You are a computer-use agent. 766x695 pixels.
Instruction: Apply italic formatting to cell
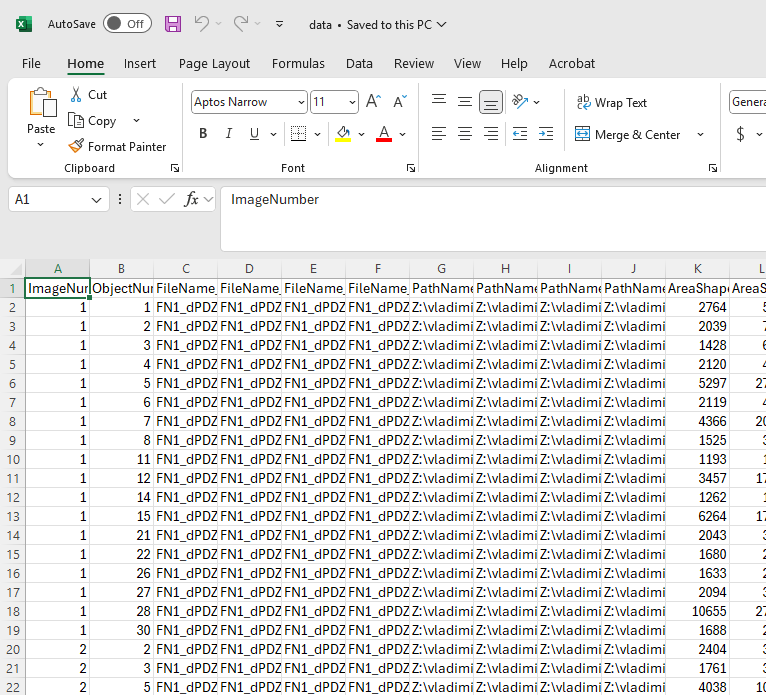pyautogui.click(x=229, y=134)
